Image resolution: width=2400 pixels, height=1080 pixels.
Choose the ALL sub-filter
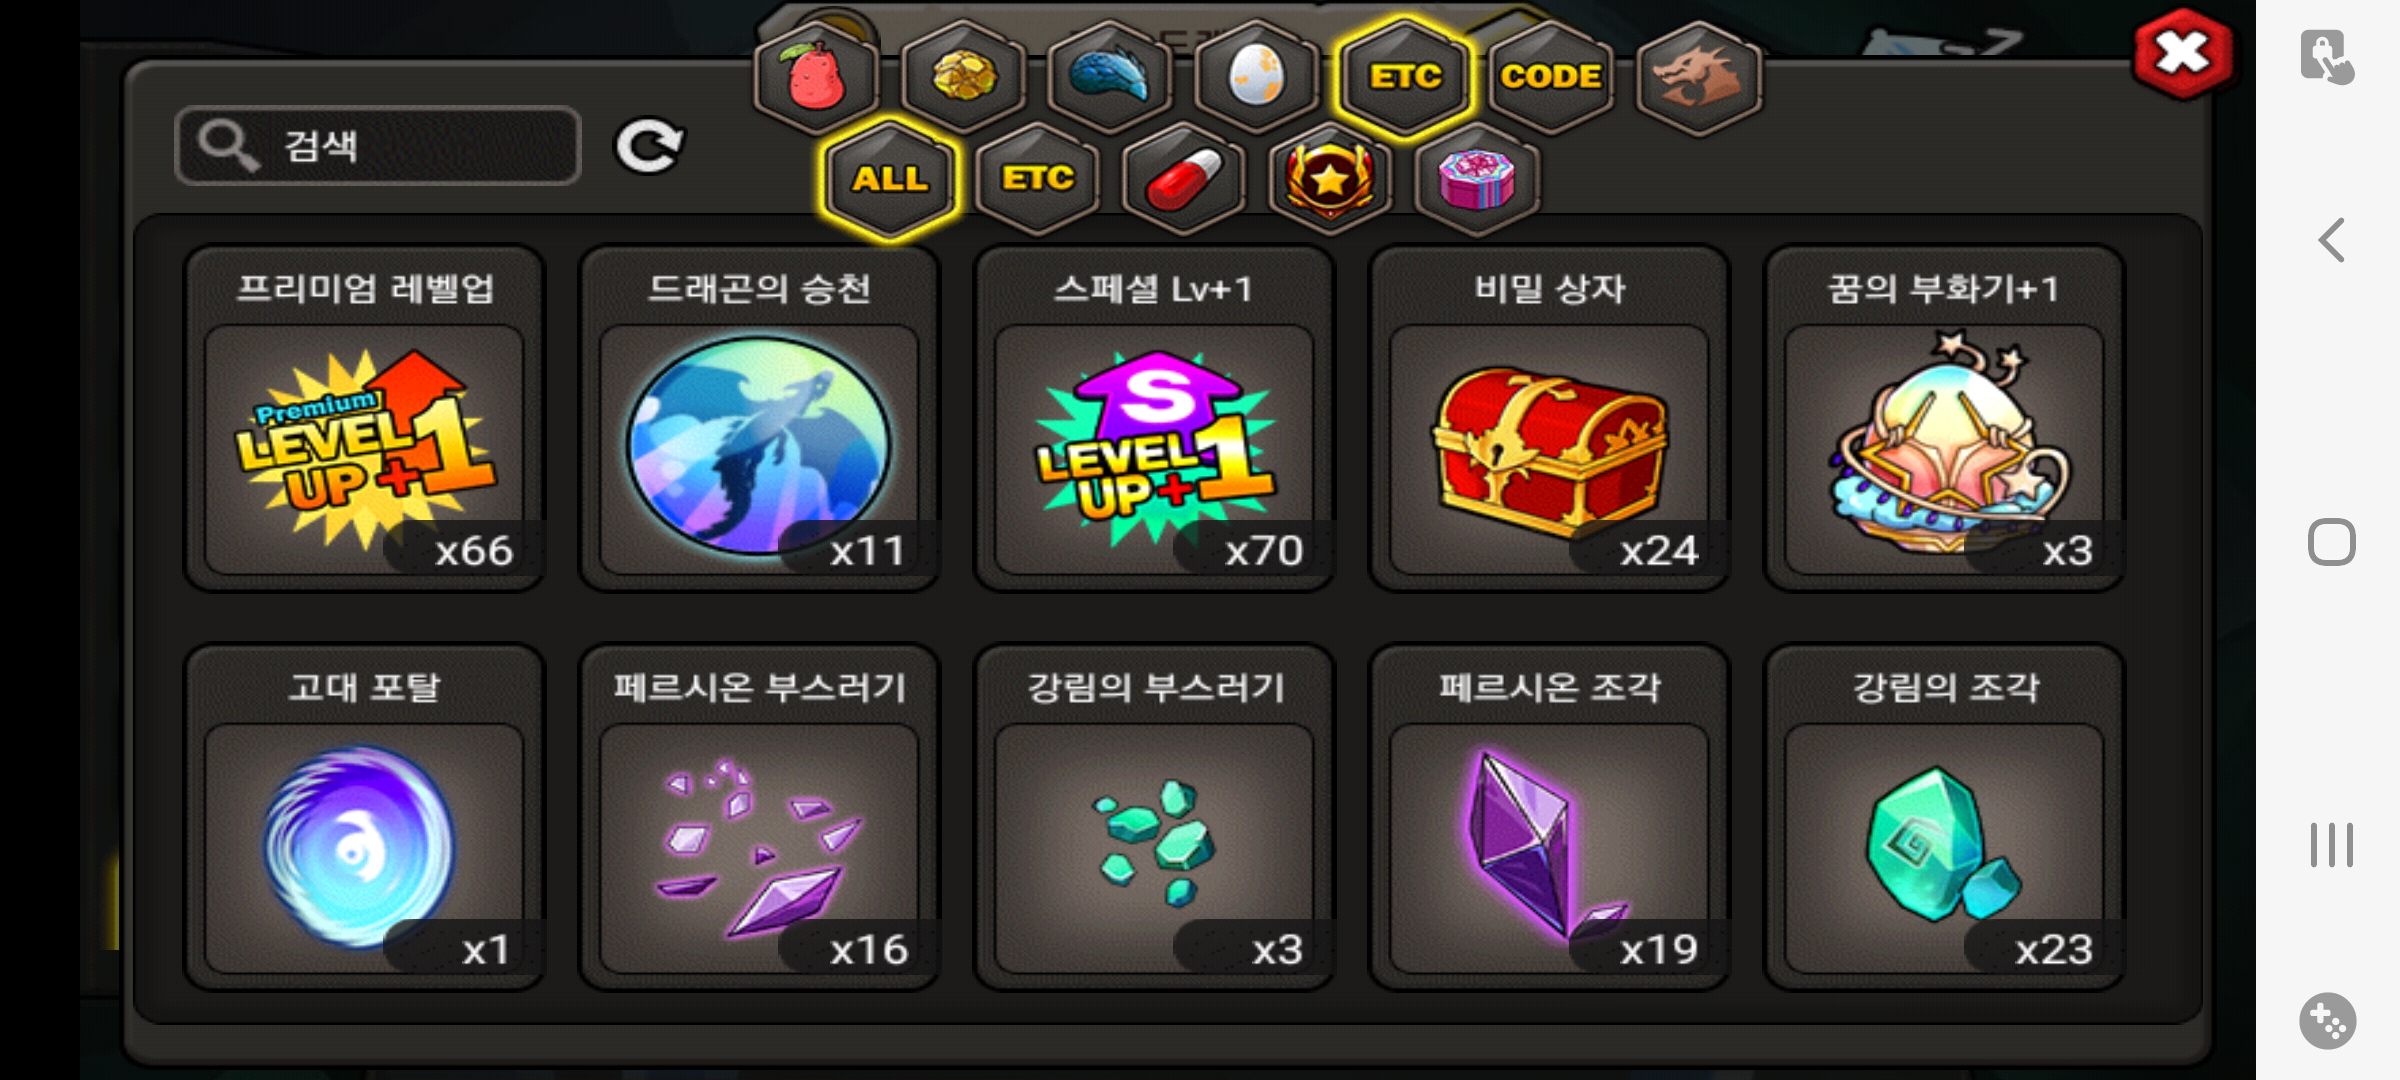[x=890, y=180]
